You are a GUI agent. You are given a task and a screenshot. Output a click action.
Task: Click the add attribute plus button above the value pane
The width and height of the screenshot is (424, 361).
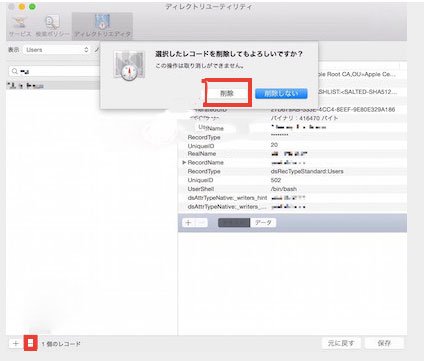click(x=188, y=223)
